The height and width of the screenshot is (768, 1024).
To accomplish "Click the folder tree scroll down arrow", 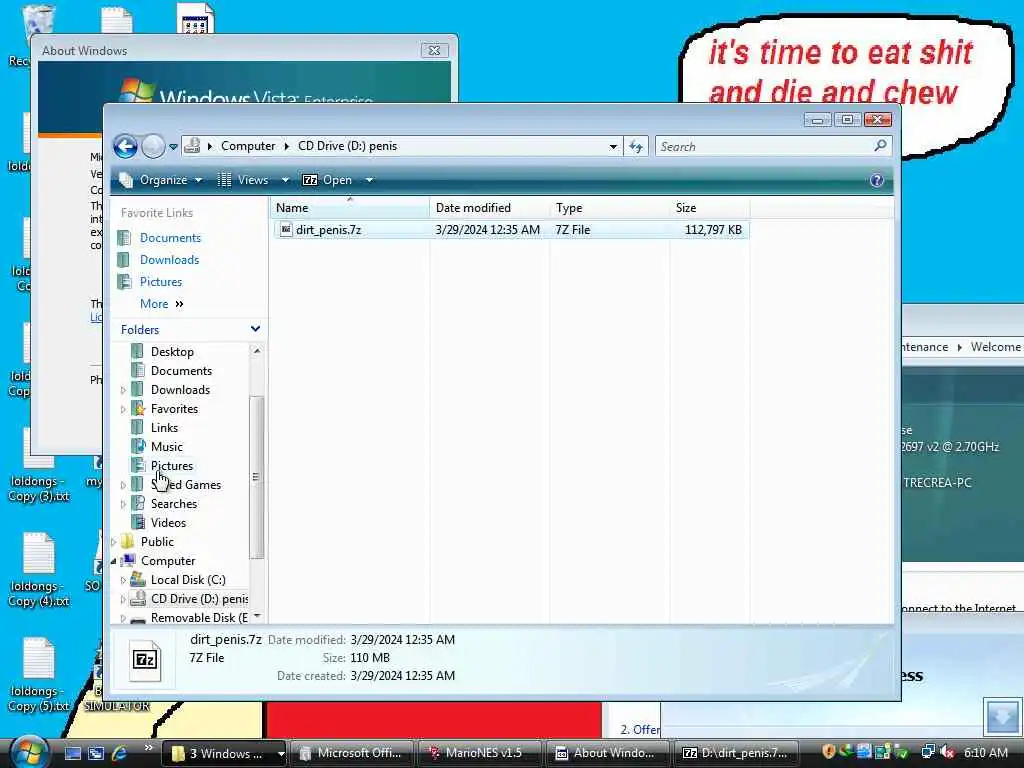I will (257, 616).
